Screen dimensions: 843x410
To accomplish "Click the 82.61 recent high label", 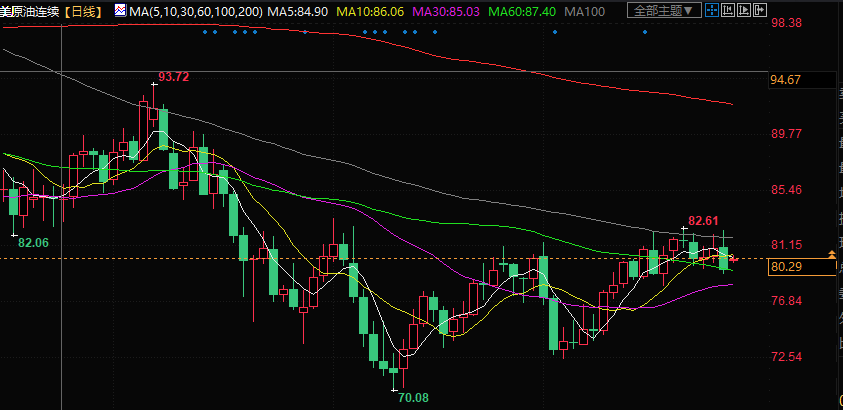I will coord(704,220).
